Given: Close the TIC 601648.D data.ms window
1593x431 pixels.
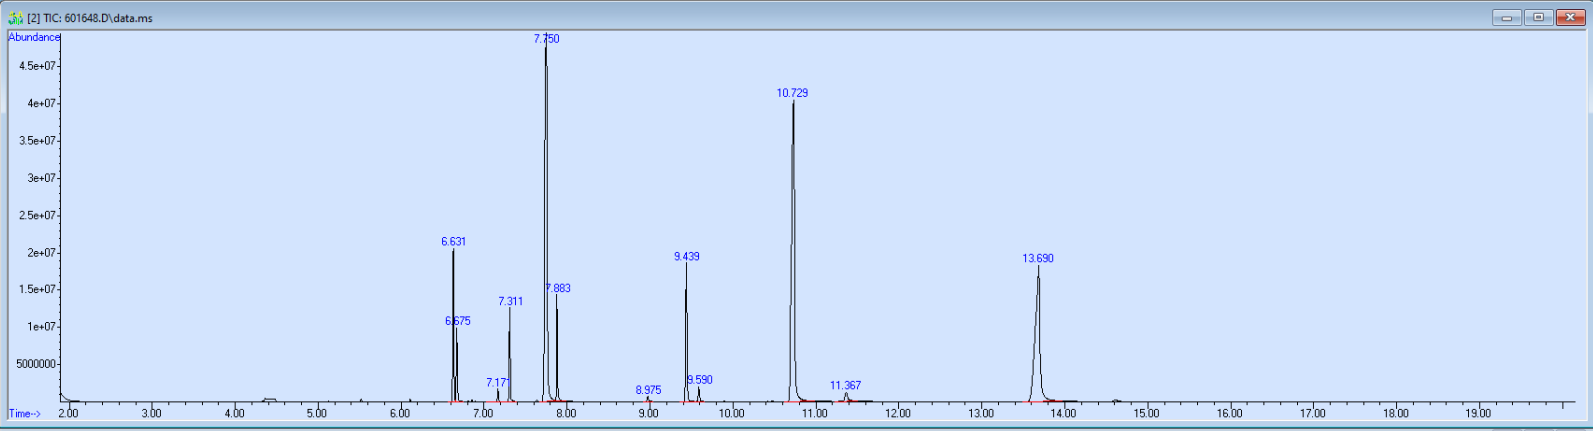Looking at the screenshot, I should point(1570,17).
